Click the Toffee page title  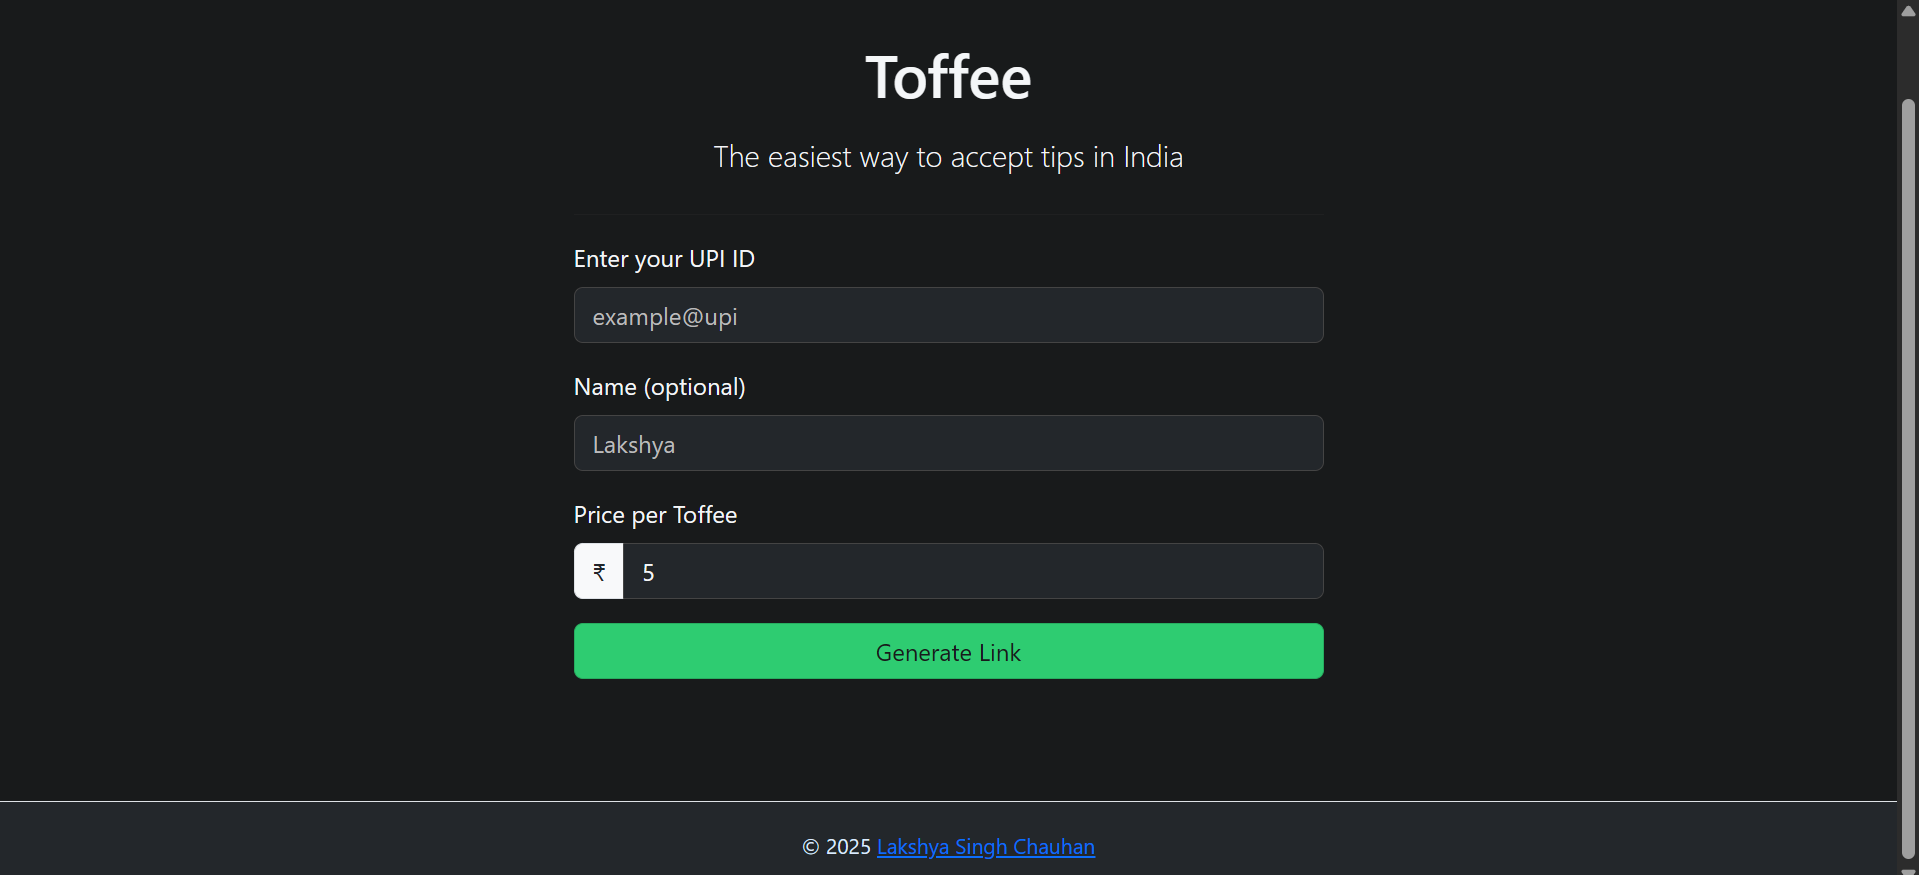[947, 76]
